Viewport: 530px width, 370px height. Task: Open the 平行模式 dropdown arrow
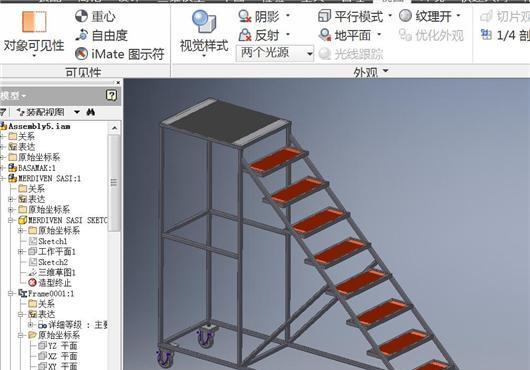tap(390, 16)
